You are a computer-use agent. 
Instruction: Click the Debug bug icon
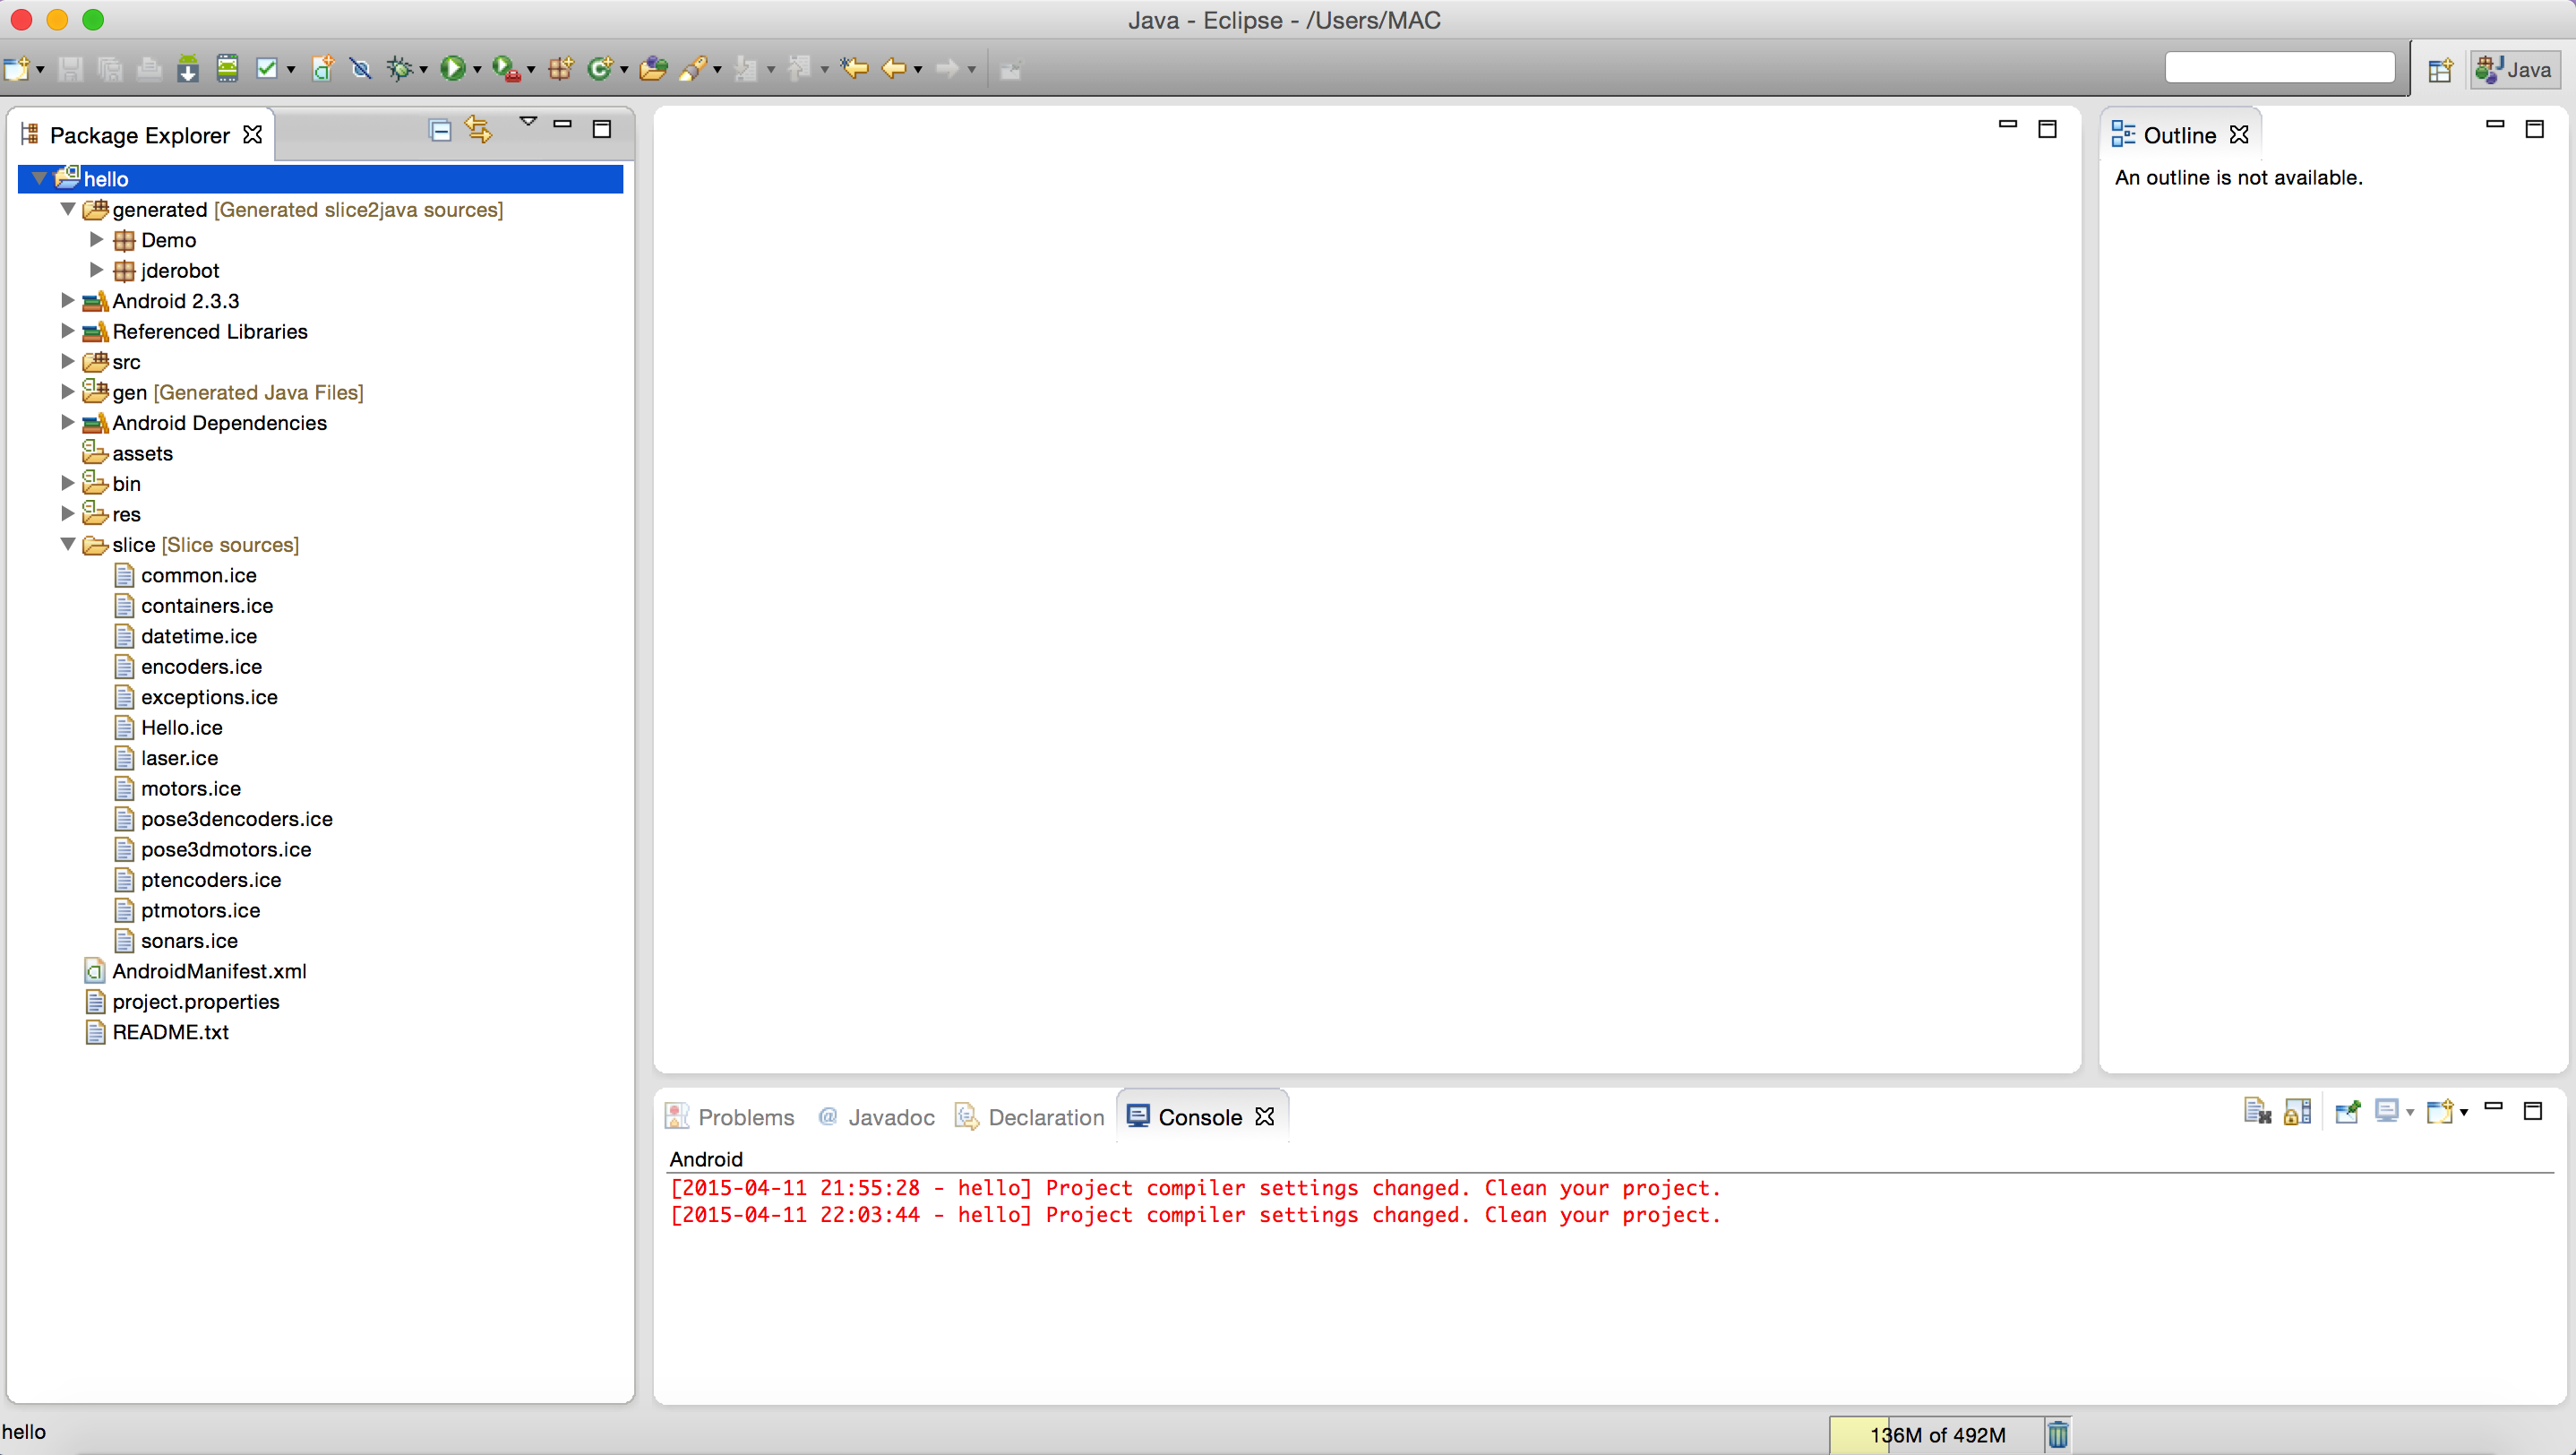(x=399, y=68)
